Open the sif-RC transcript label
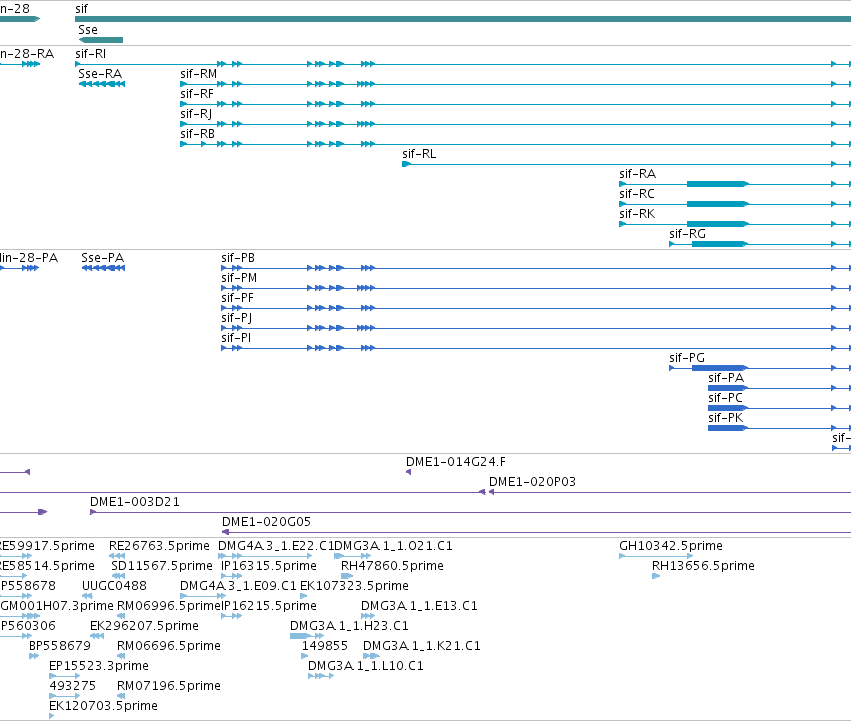851x721 pixels. pyautogui.click(x=637, y=194)
